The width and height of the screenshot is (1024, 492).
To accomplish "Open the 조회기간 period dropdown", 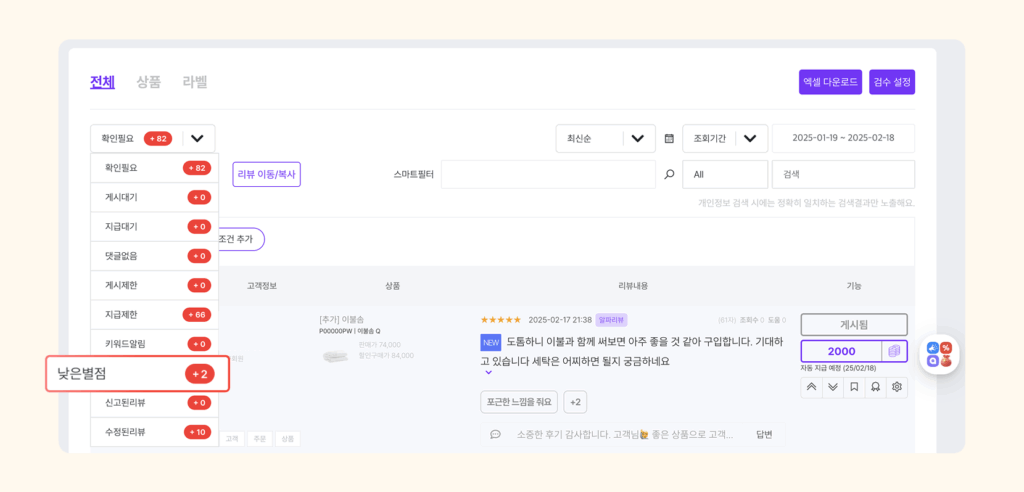I will click(724, 139).
